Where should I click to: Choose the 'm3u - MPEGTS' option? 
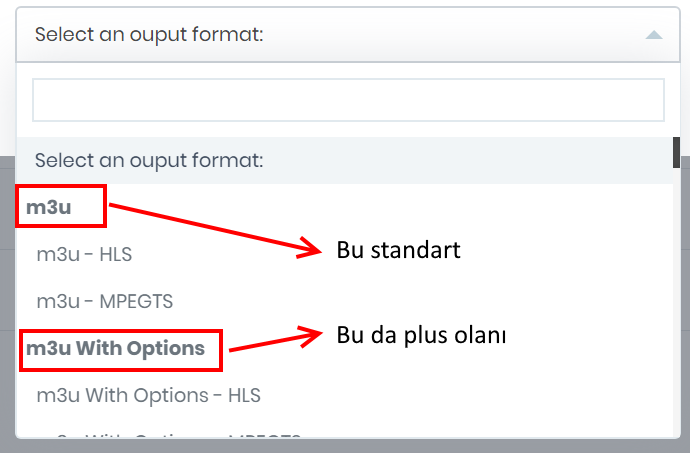tap(98, 300)
